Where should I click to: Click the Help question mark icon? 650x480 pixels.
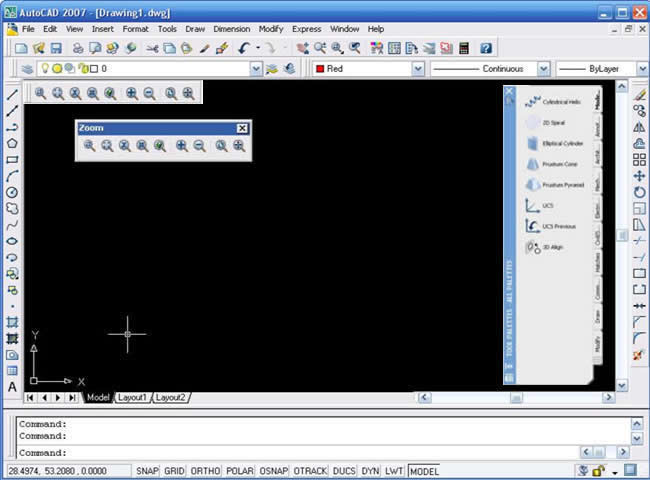point(486,48)
